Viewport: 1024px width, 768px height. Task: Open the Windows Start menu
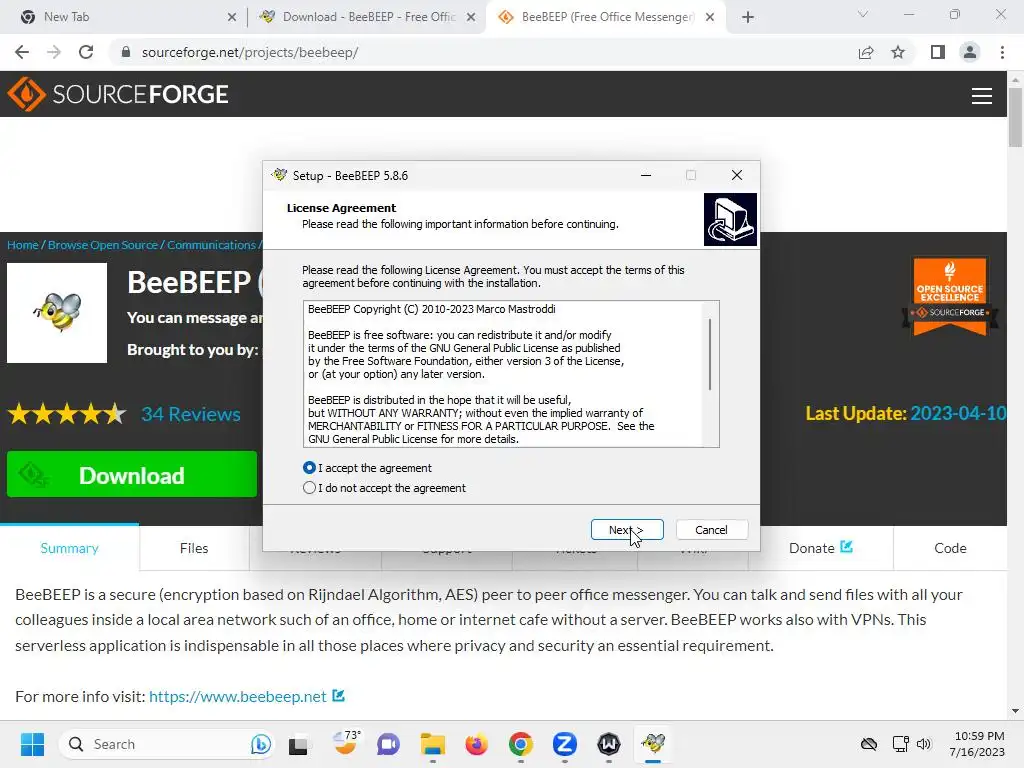click(x=32, y=744)
